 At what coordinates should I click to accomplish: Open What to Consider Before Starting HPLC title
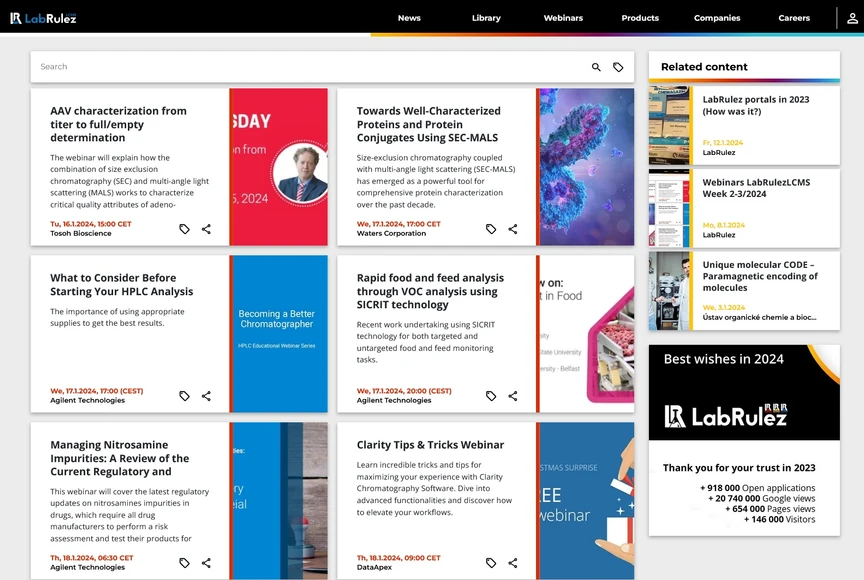point(122,285)
